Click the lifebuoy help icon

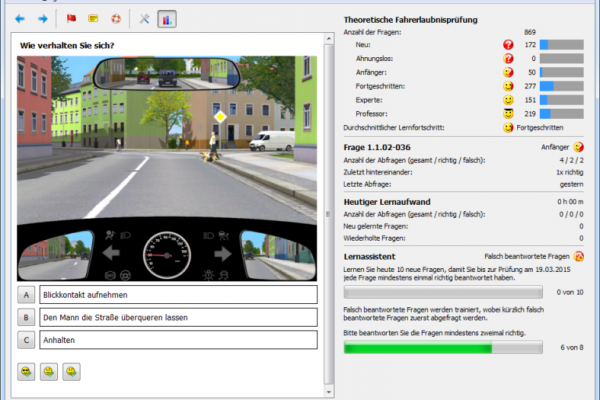point(115,18)
